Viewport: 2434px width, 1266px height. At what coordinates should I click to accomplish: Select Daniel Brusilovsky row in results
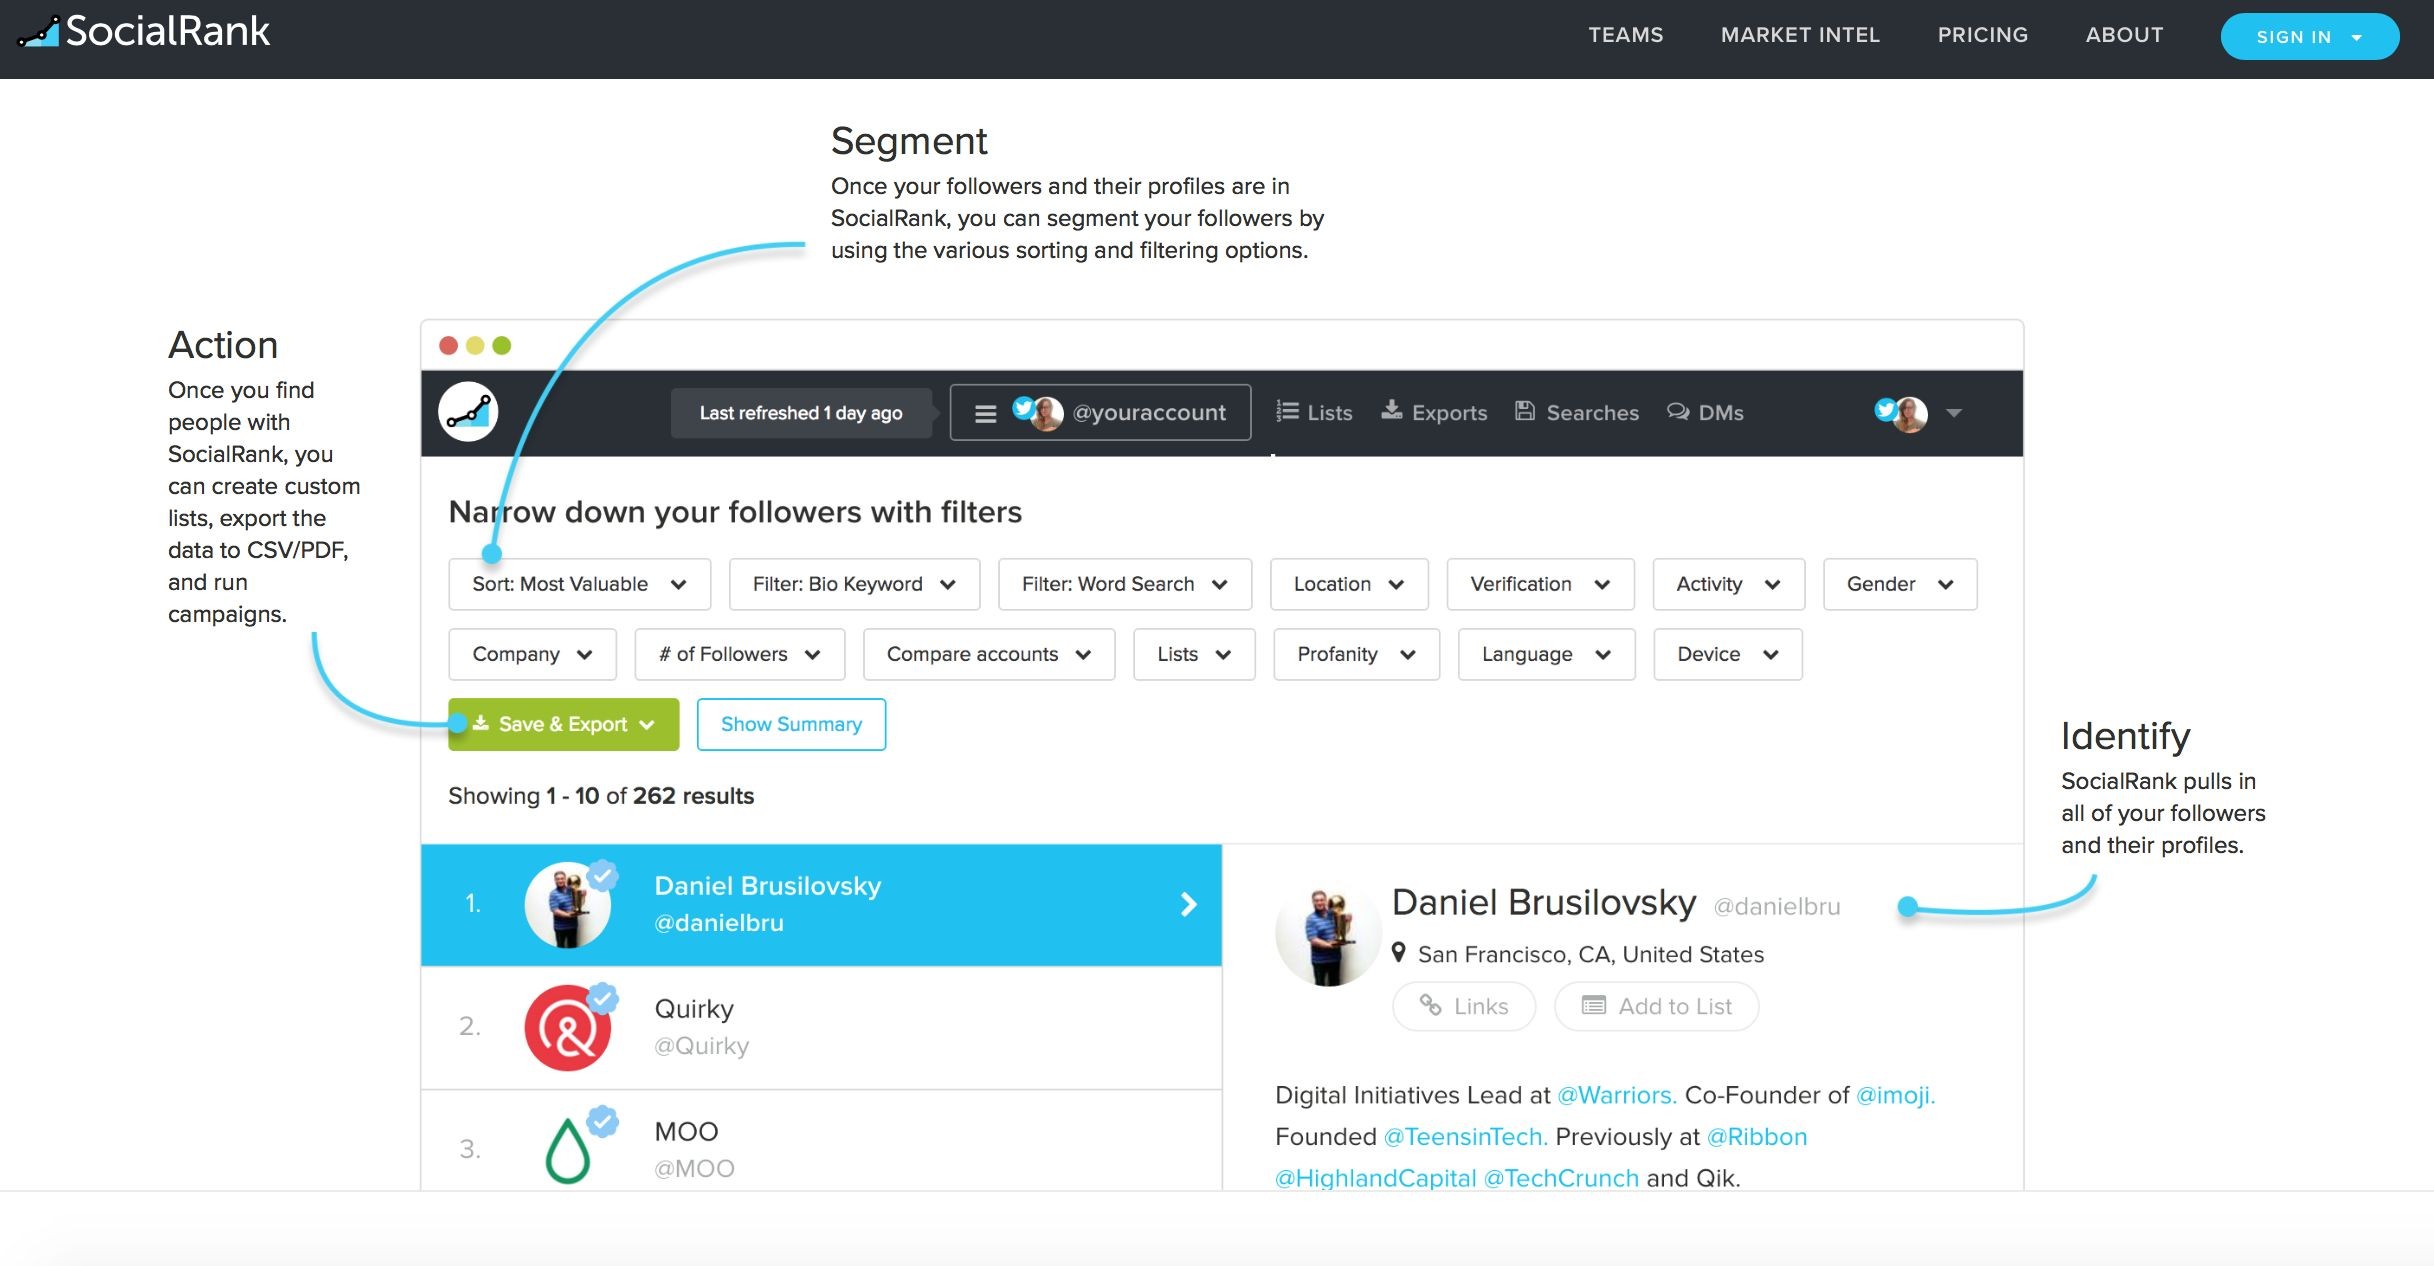pyautogui.click(x=821, y=905)
